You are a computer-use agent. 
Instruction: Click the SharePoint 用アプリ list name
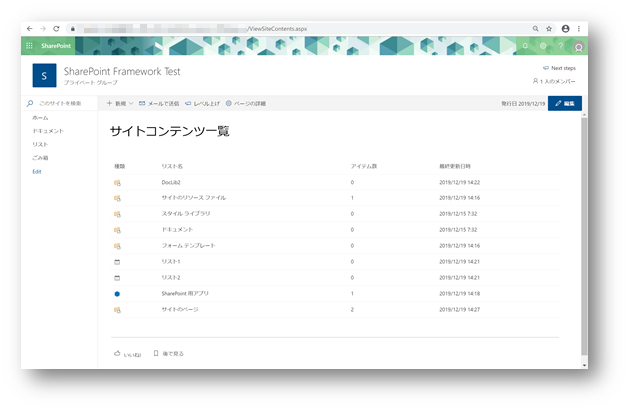click(185, 294)
